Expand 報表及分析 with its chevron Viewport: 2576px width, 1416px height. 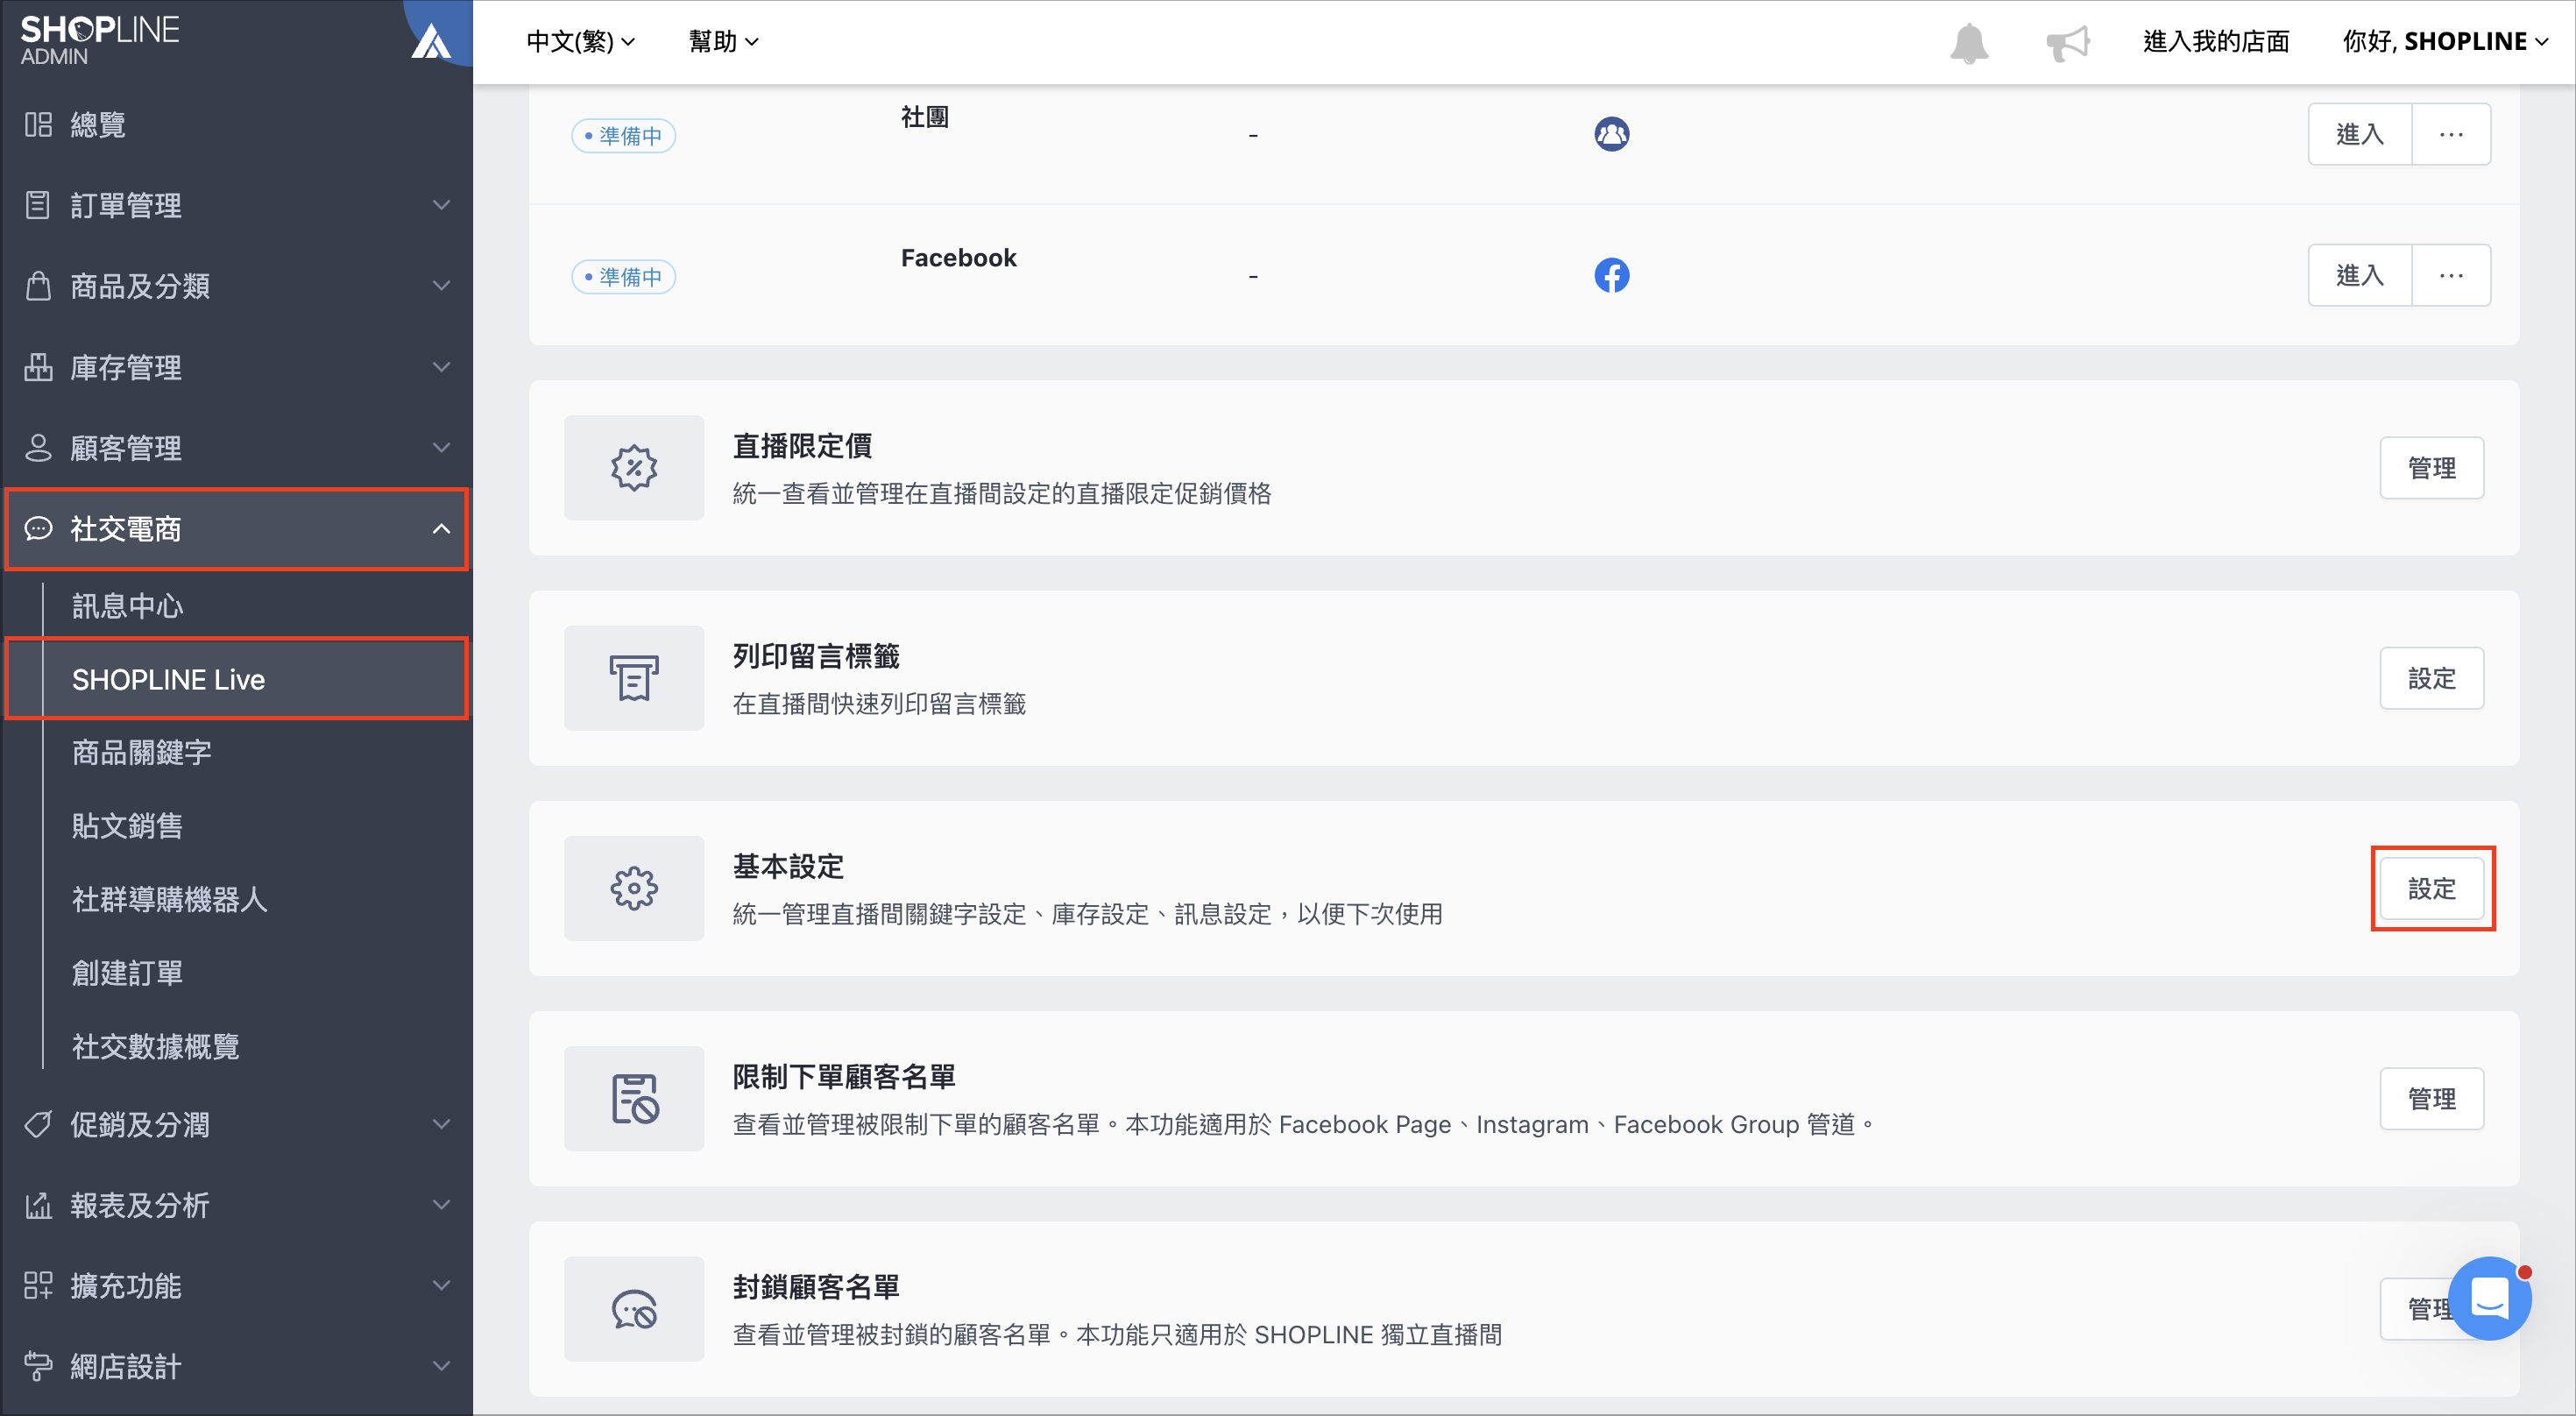click(x=441, y=1205)
